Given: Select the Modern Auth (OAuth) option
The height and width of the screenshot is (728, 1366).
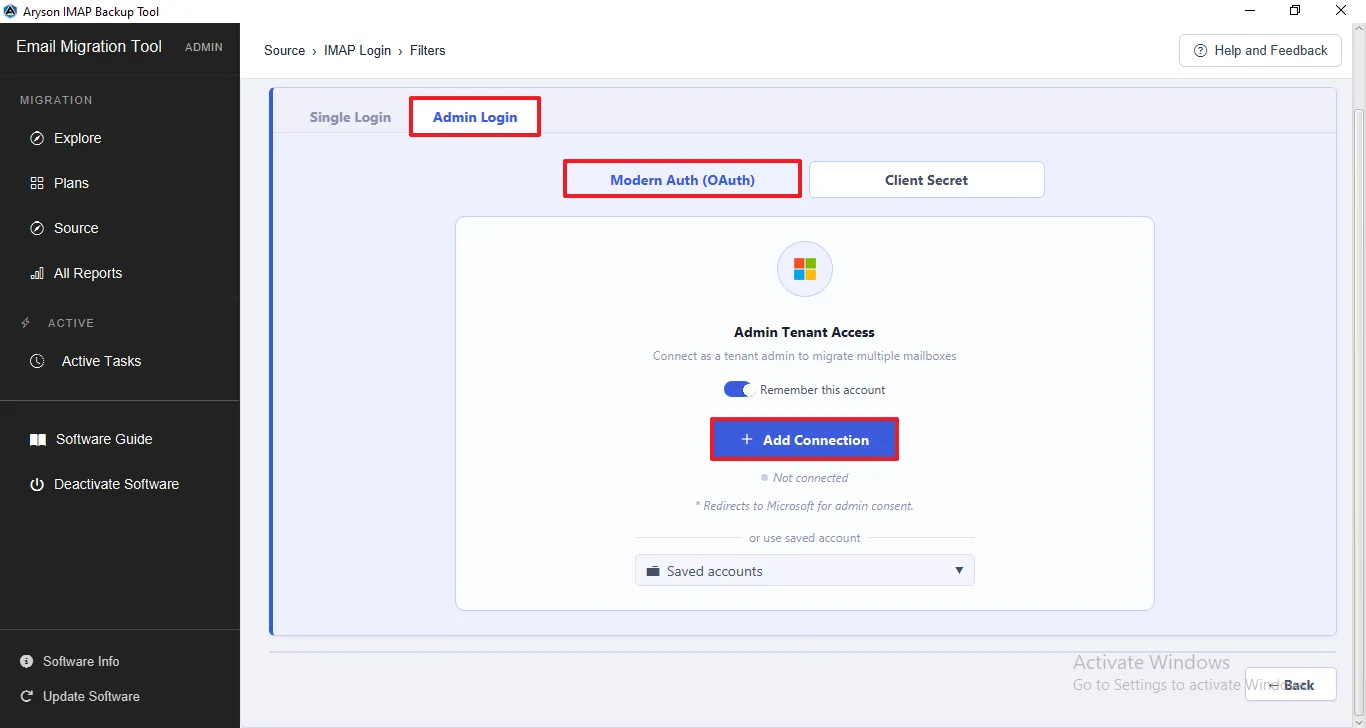Looking at the screenshot, I should (682, 180).
